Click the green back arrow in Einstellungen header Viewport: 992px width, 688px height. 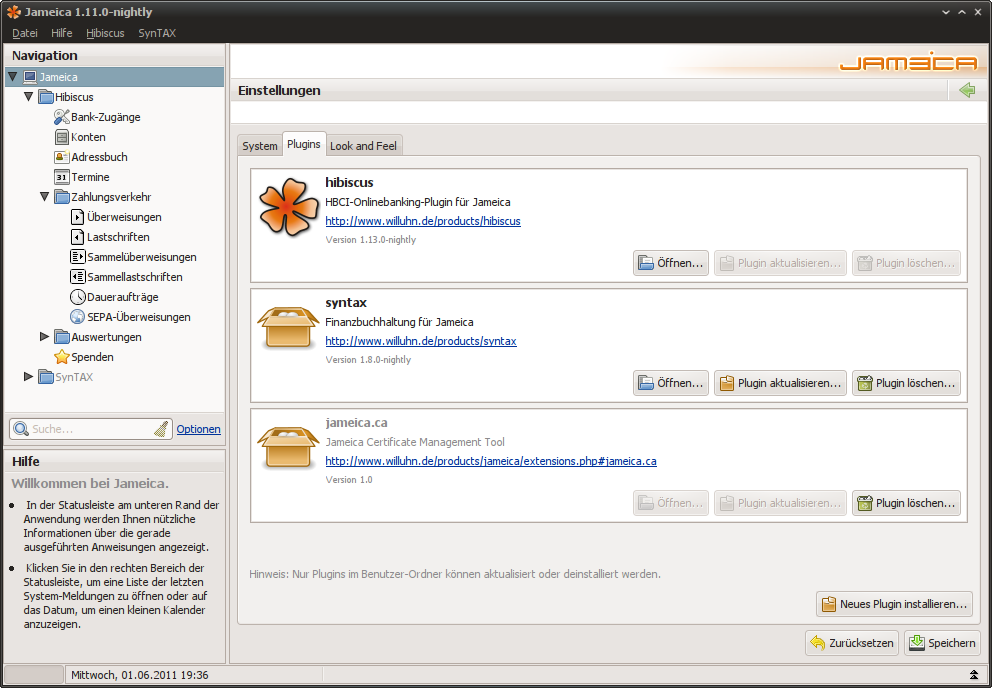967,91
